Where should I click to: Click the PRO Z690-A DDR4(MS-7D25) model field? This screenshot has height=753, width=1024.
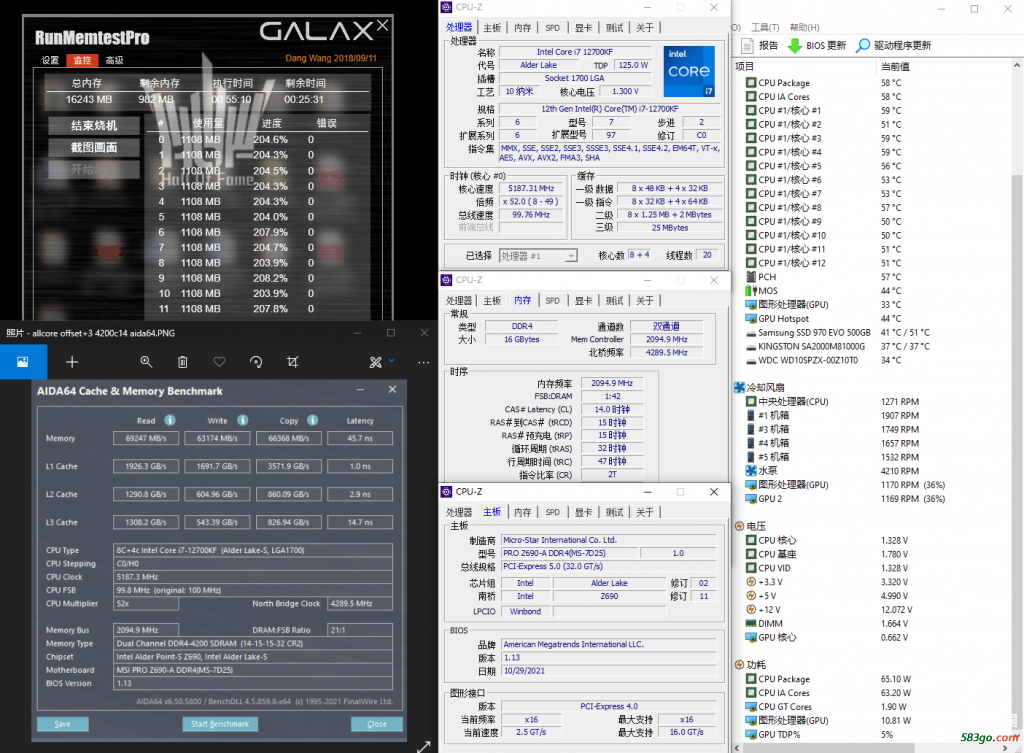(x=568, y=553)
